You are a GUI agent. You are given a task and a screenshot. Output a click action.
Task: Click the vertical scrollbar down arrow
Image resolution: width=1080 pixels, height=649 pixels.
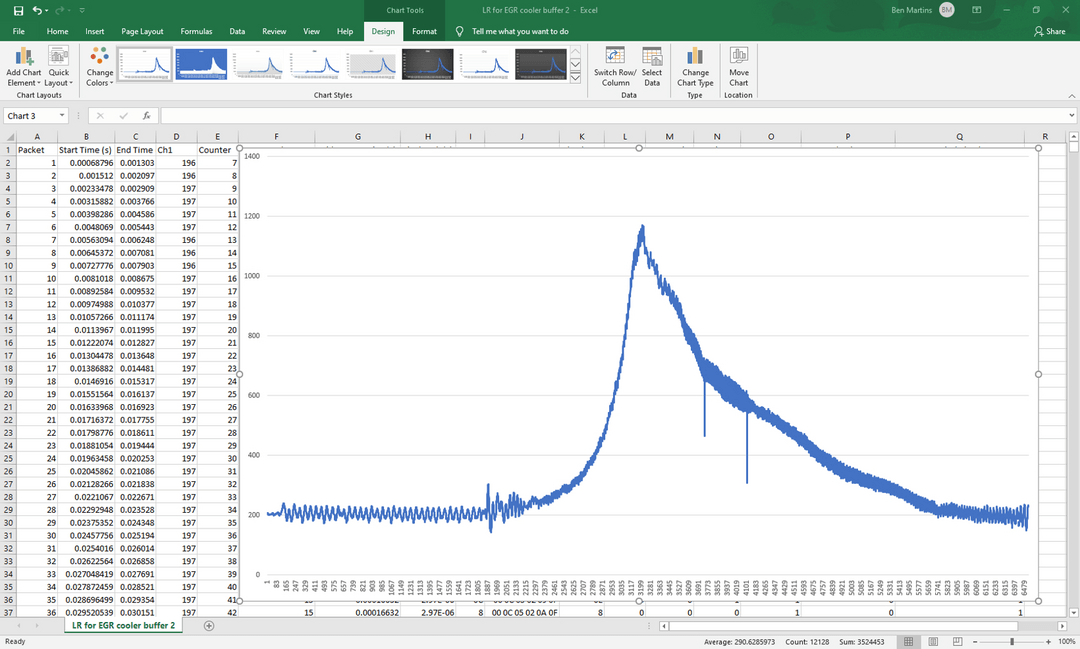pyautogui.click(x=1074, y=612)
